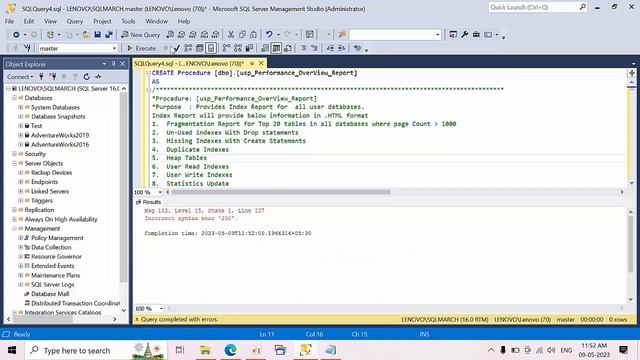Parse the query with the checkmark icon
This screenshot has width=640, height=360.
click(x=176, y=48)
